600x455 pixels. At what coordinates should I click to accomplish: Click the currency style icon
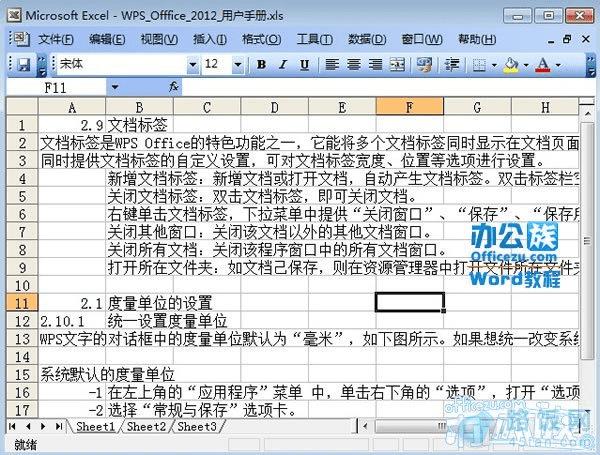tap(424, 65)
